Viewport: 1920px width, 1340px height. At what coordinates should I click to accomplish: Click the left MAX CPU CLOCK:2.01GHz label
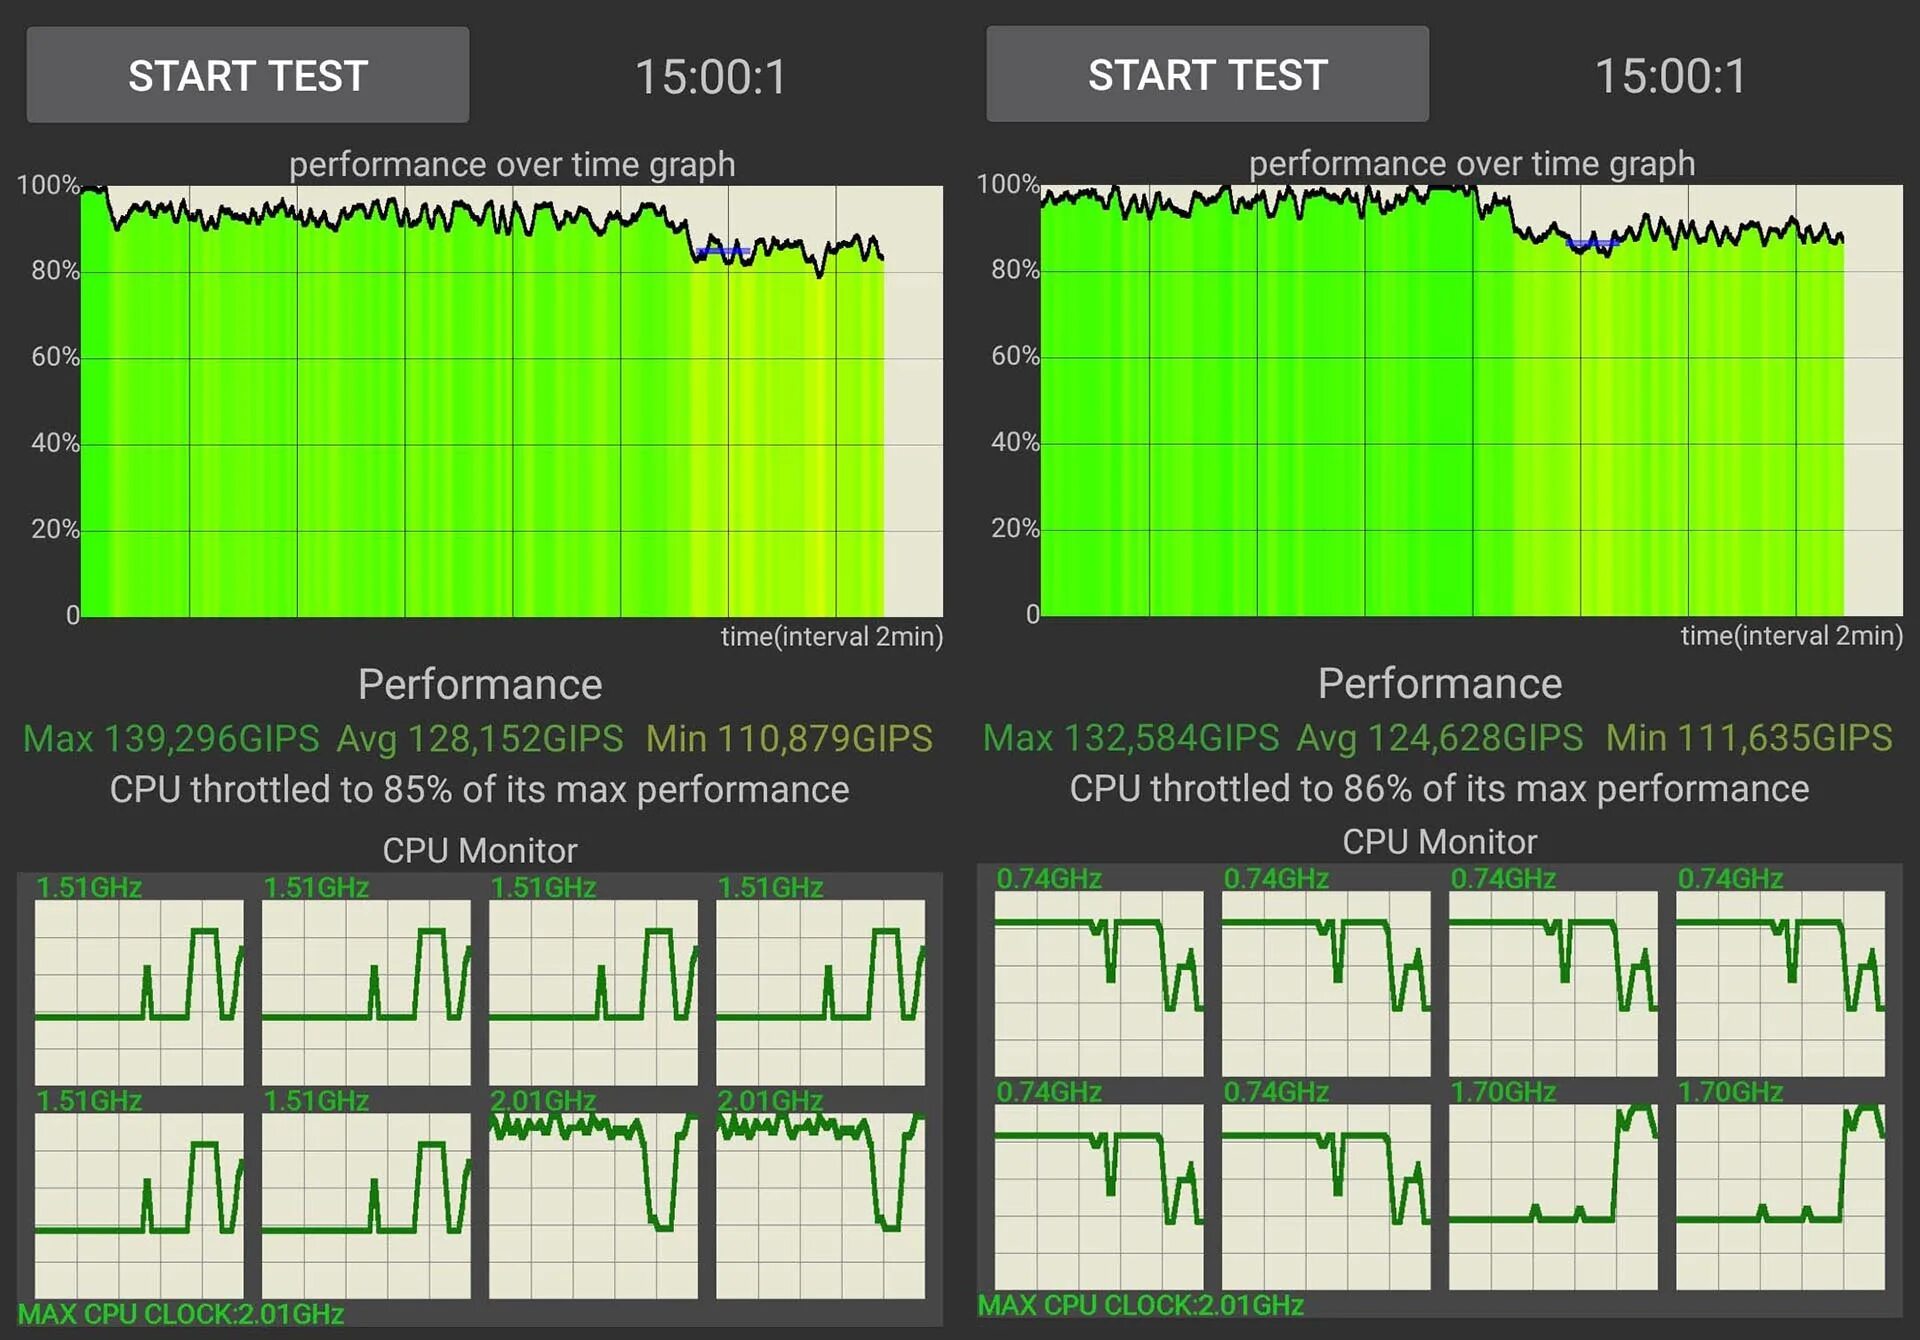click(x=181, y=1314)
